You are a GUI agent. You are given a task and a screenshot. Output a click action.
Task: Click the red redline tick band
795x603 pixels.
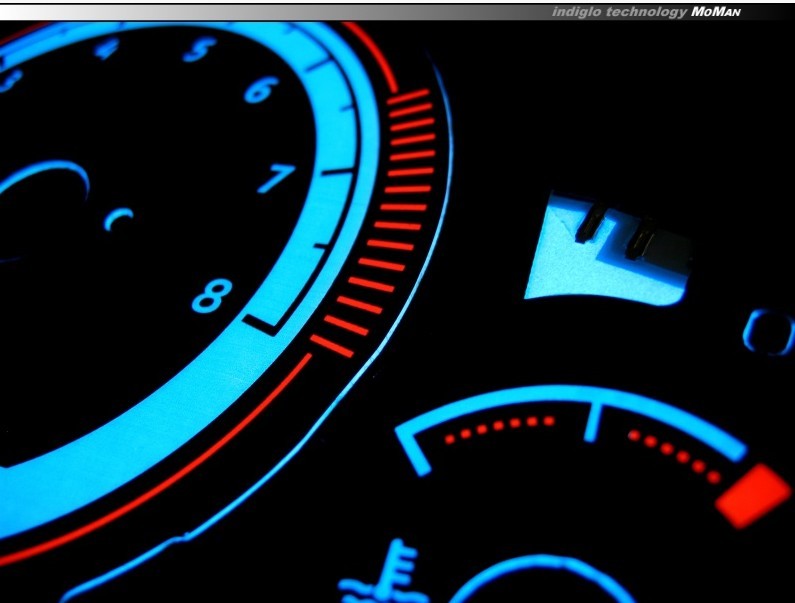click(385, 220)
